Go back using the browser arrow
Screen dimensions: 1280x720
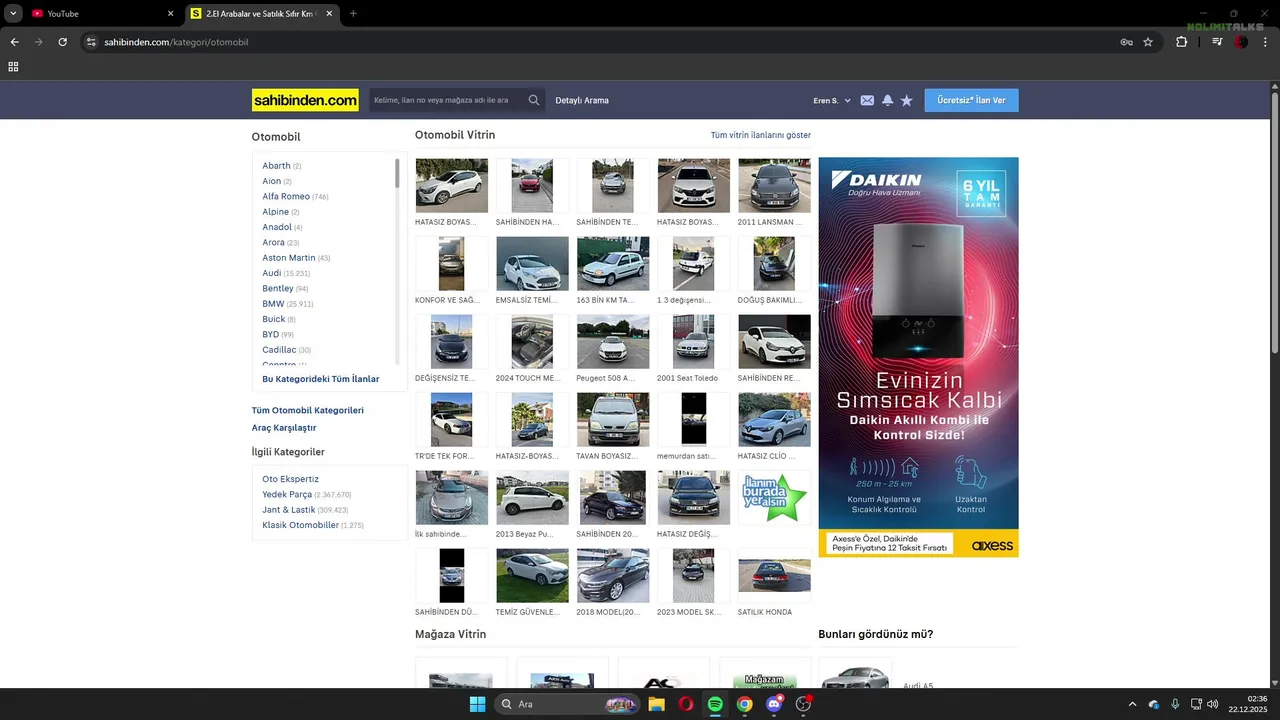tap(14, 42)
